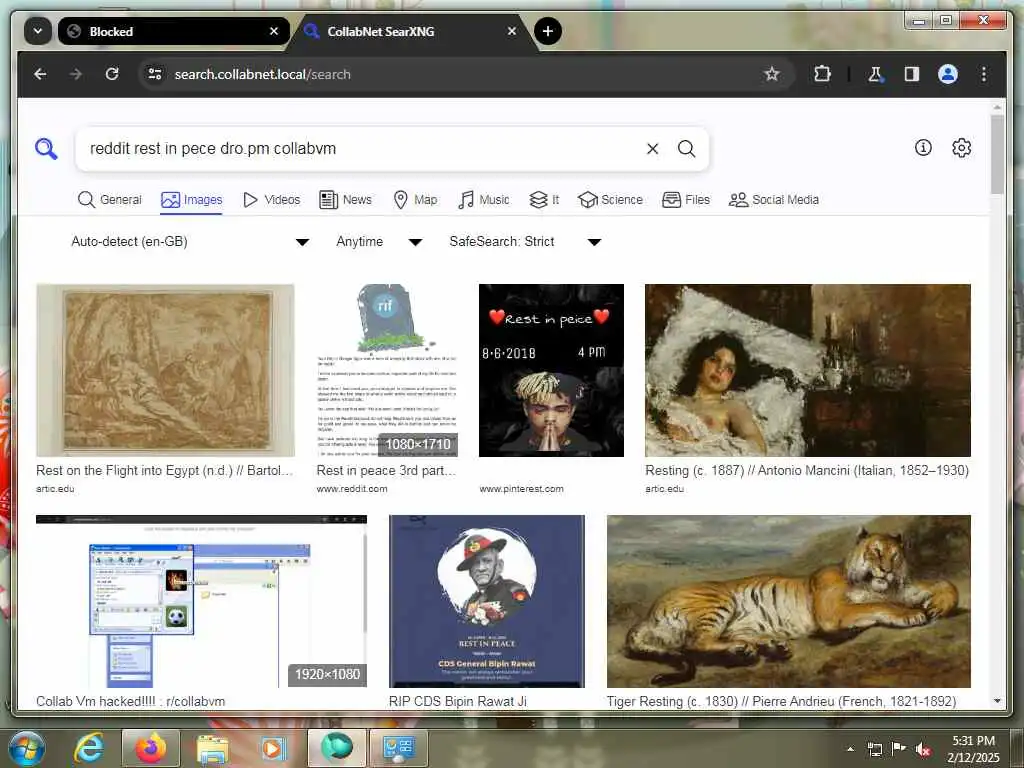Image resolution: width=1024 pixels, height=768 pixels.
Task: Open the Windows Start menu
Action: point(25,748)
